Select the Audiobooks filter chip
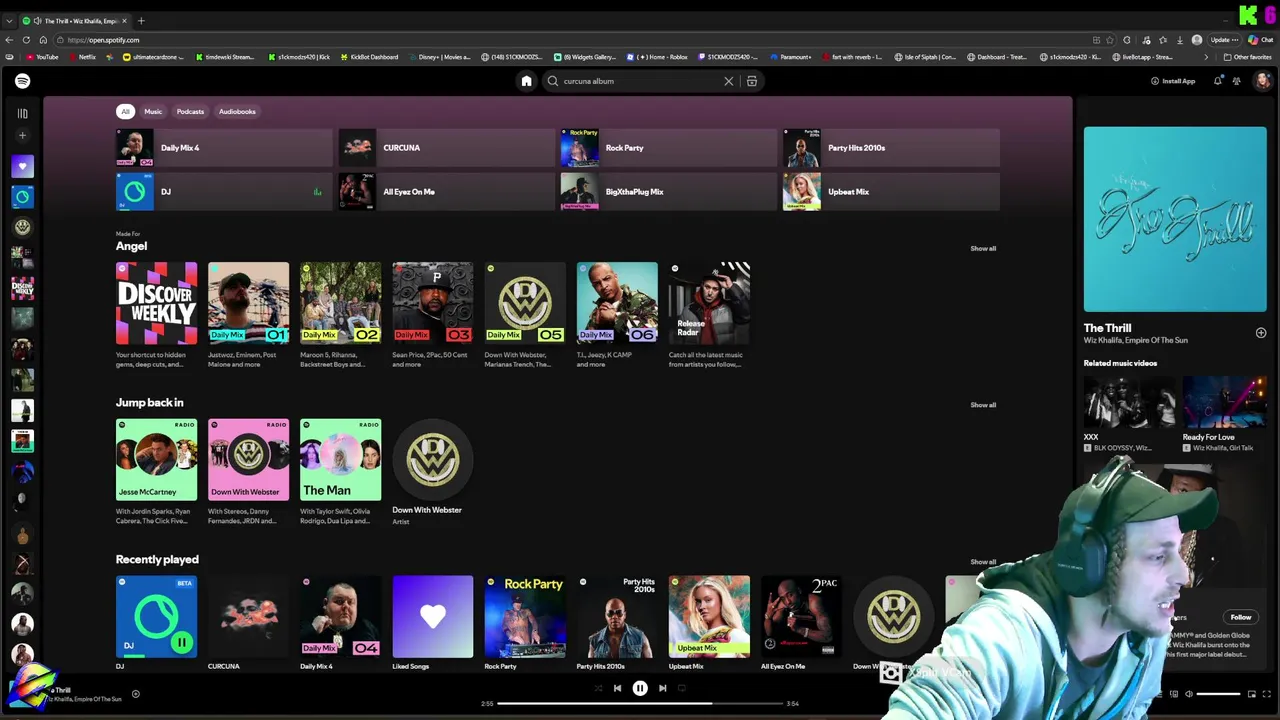The image size is (1280, 720). click(x=237, y=111)
